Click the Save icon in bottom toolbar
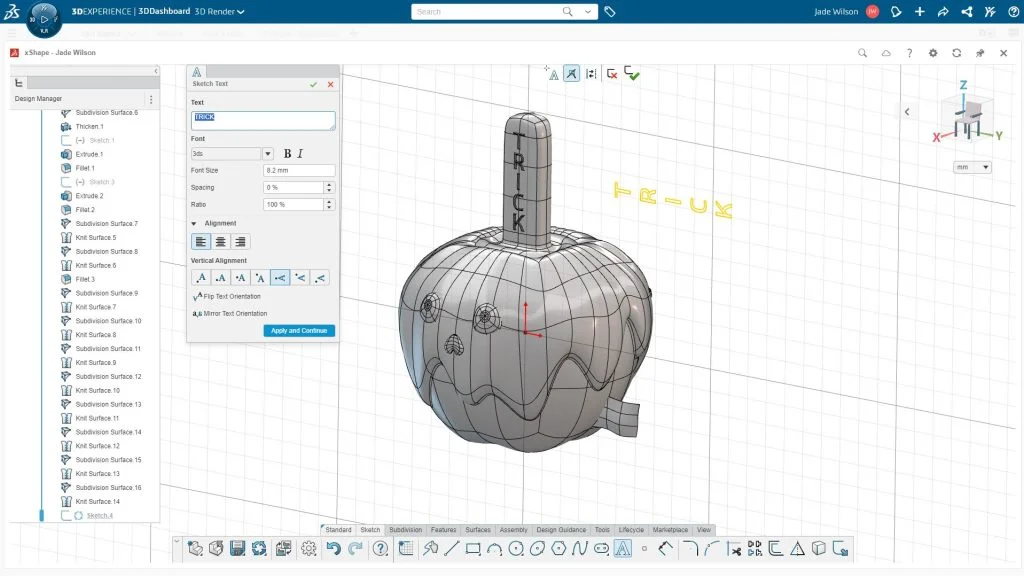The height and width of the screenshot is (576, 1024). click(x=238, y=548)
